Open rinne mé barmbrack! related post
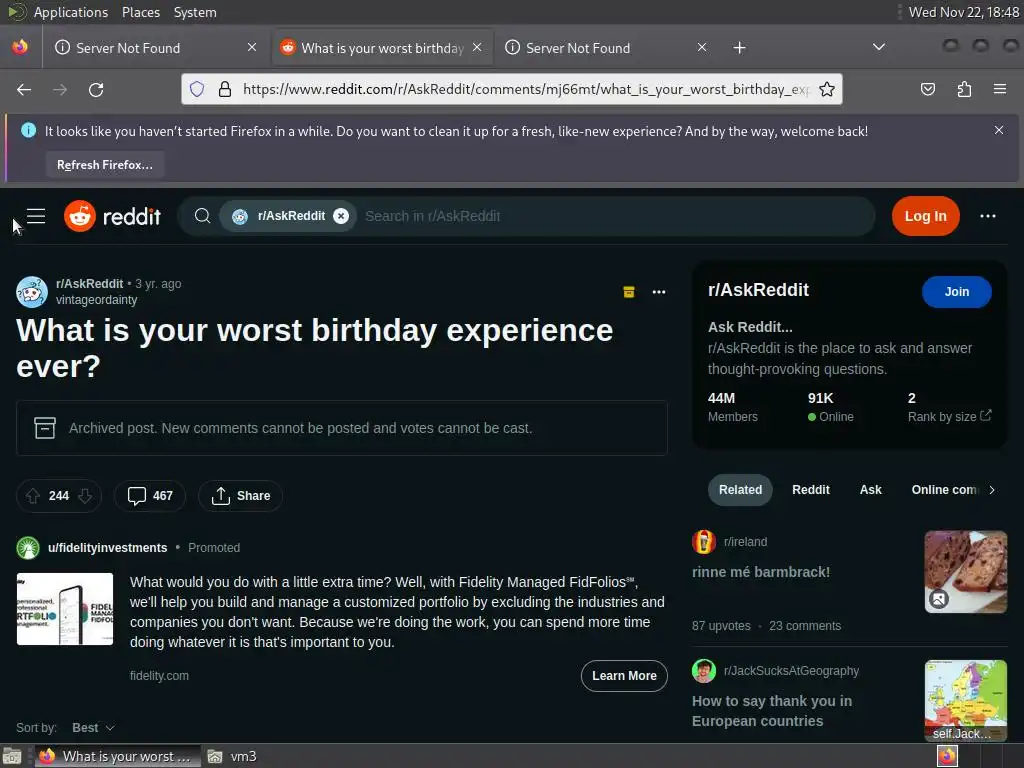The height and width of the screenshot is (768, 1024). pos(761,572)
